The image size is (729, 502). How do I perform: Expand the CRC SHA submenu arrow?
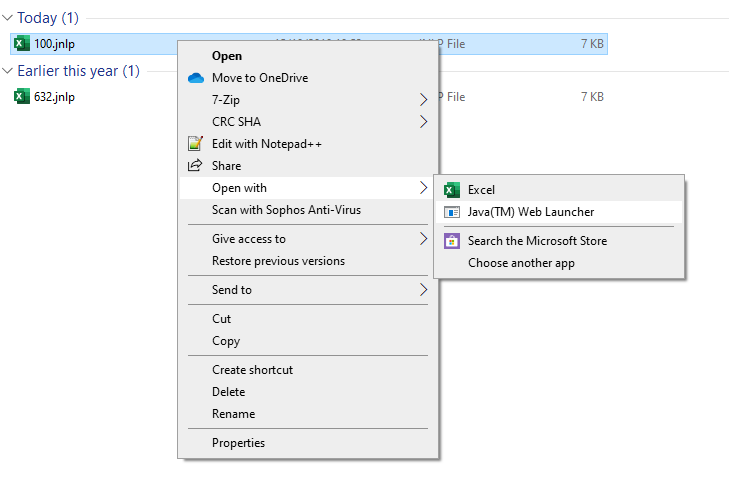pos(423,122)
